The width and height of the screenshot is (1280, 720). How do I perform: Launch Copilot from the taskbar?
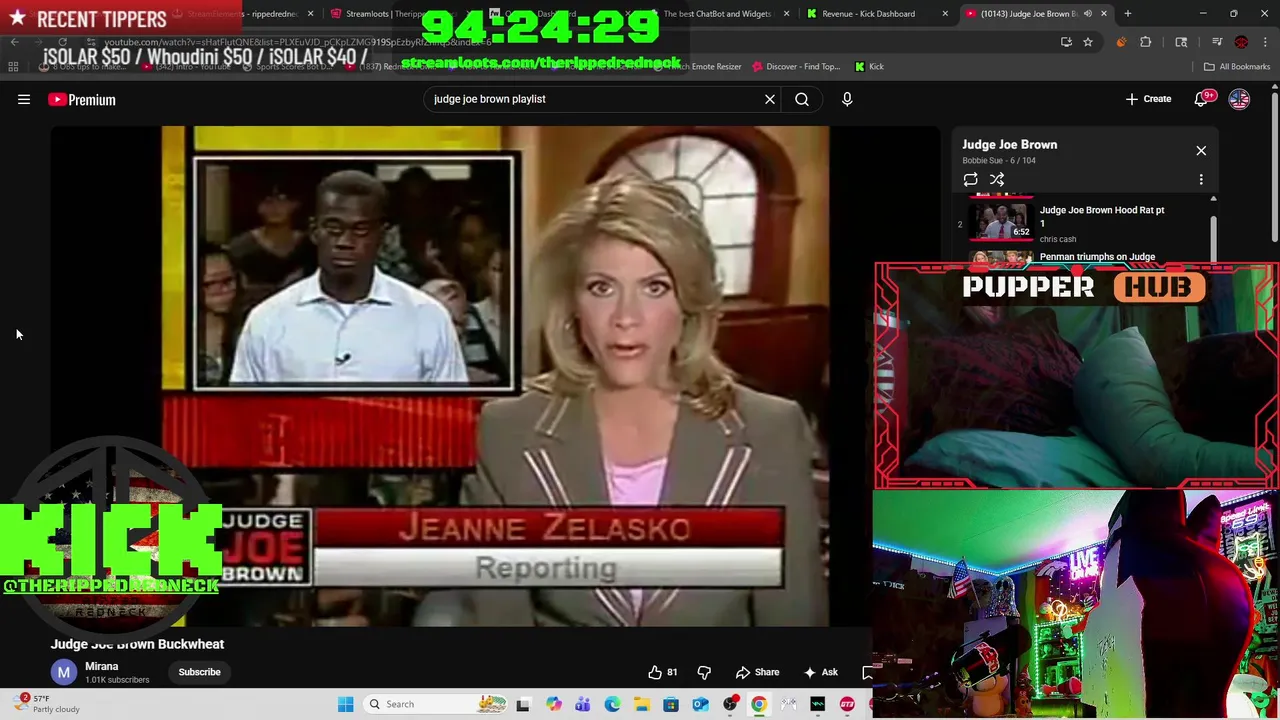click(553, 704)
